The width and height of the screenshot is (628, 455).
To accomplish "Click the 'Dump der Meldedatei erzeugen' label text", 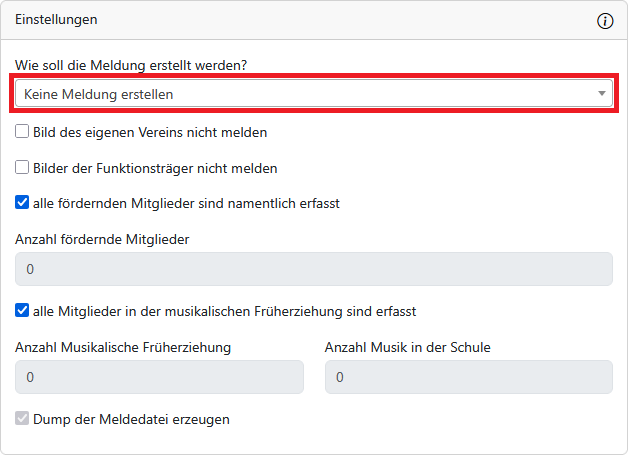I will (x=131, y=419).
